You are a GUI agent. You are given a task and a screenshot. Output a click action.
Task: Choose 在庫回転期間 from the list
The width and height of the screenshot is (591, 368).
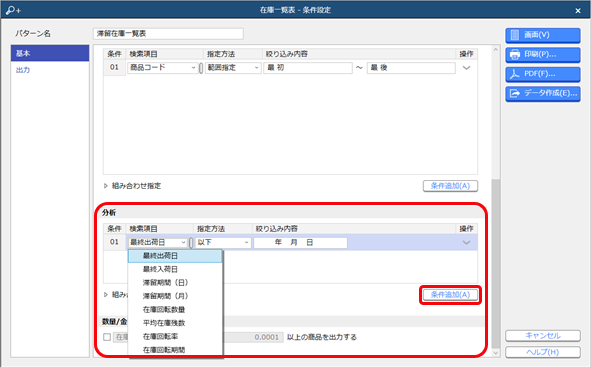[175, 350]
